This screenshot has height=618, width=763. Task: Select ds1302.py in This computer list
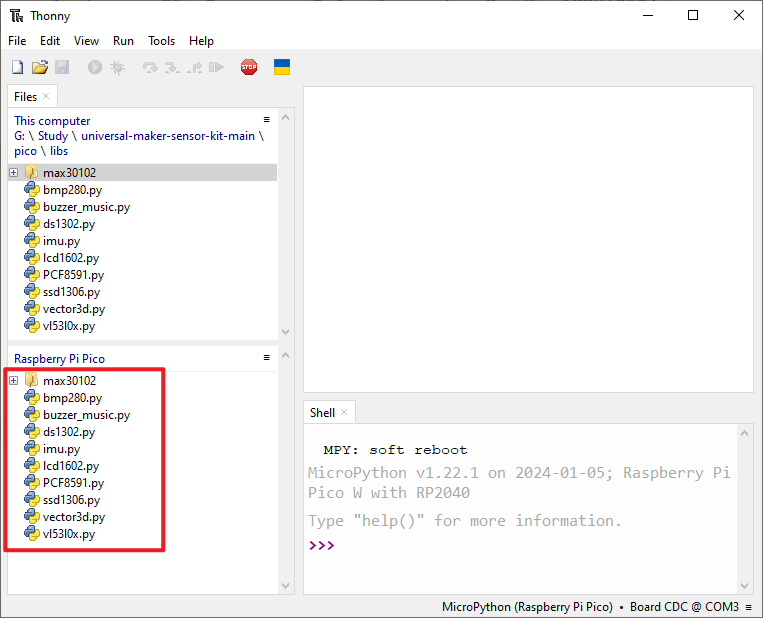click(69, 224)
